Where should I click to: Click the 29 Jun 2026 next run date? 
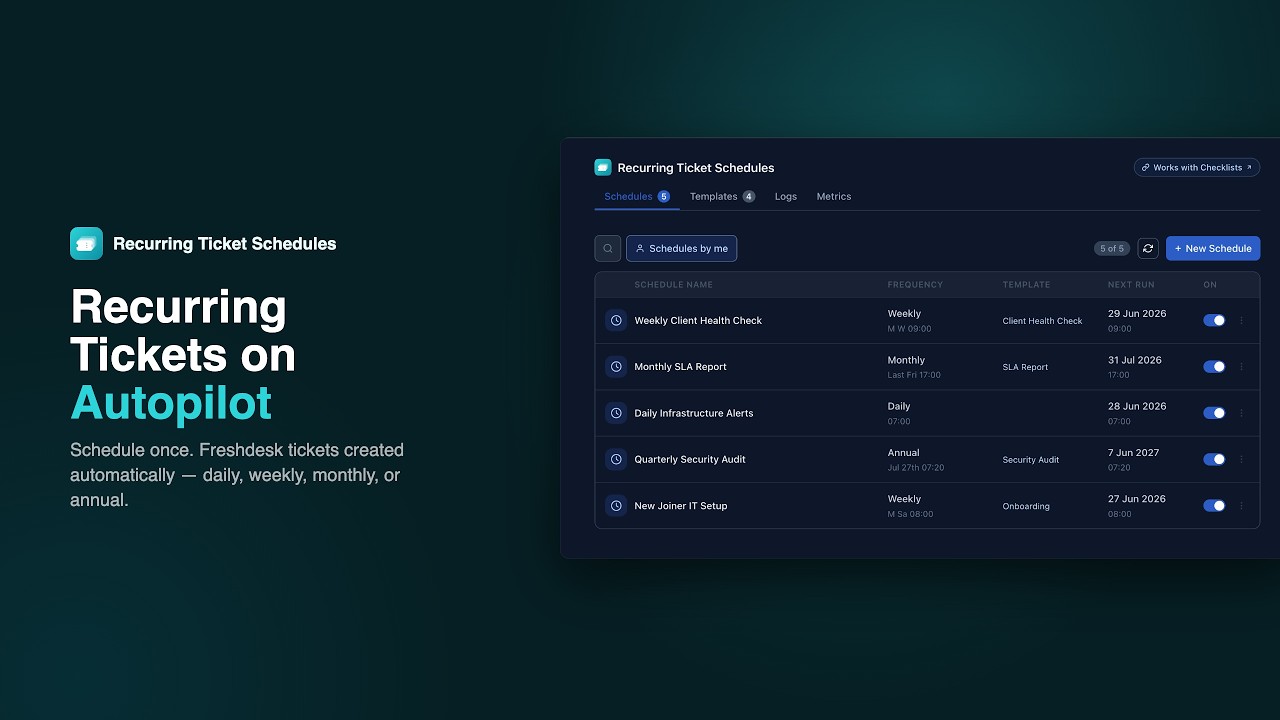coord(1137,313)
